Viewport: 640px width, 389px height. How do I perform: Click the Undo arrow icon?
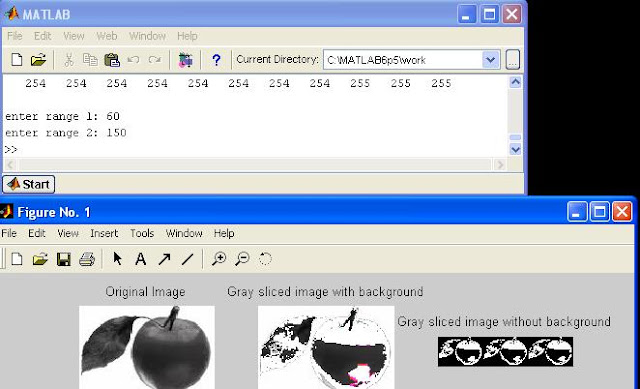click(x=133, y=60)
